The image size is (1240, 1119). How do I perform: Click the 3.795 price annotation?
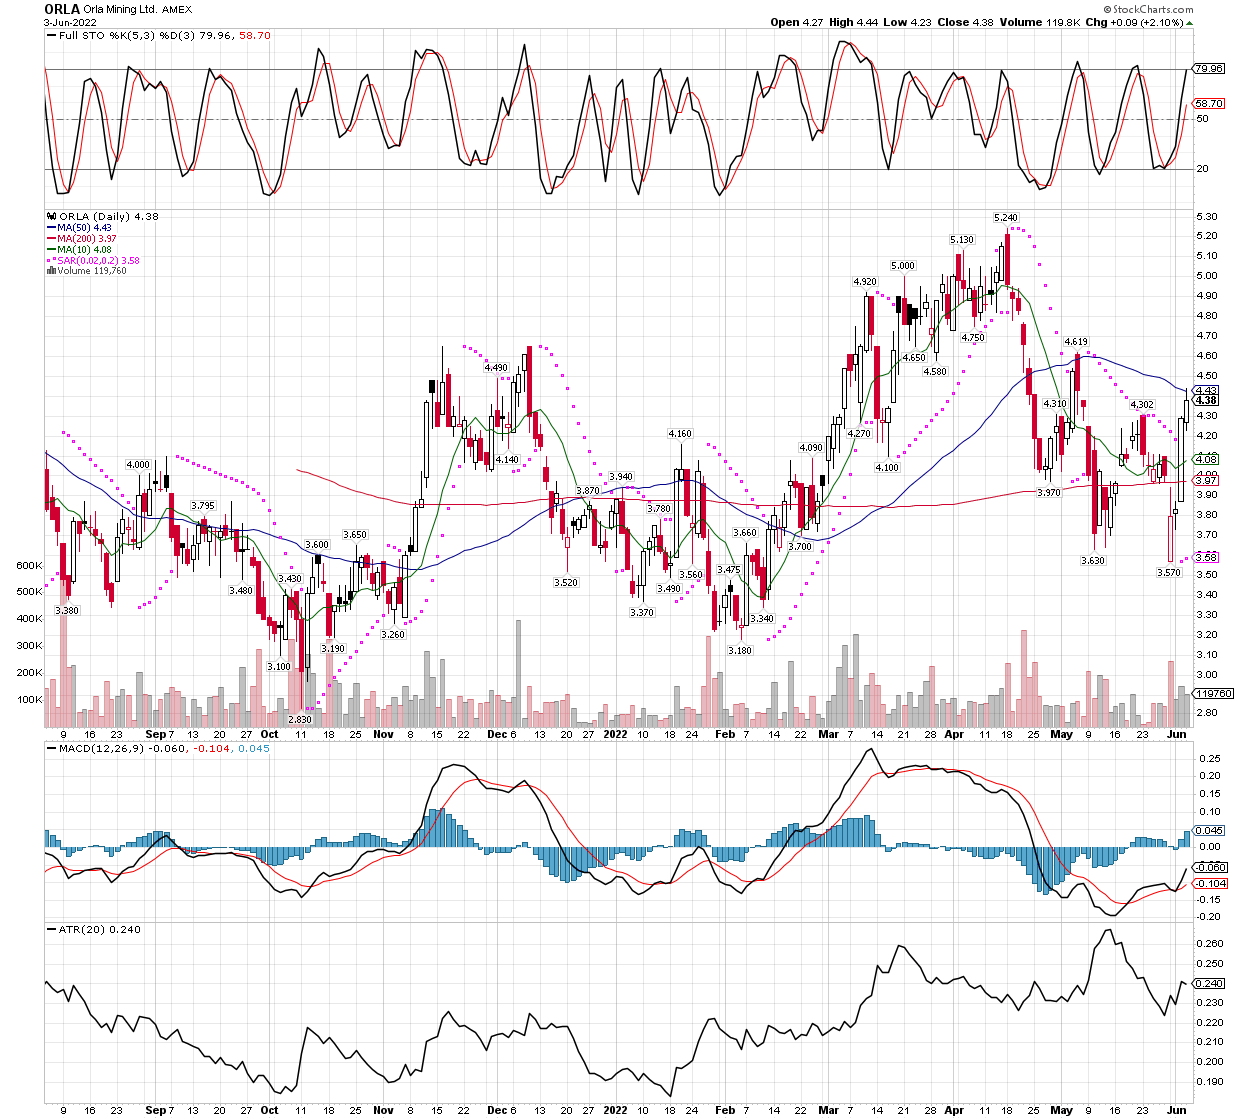[x=203, y=506]
